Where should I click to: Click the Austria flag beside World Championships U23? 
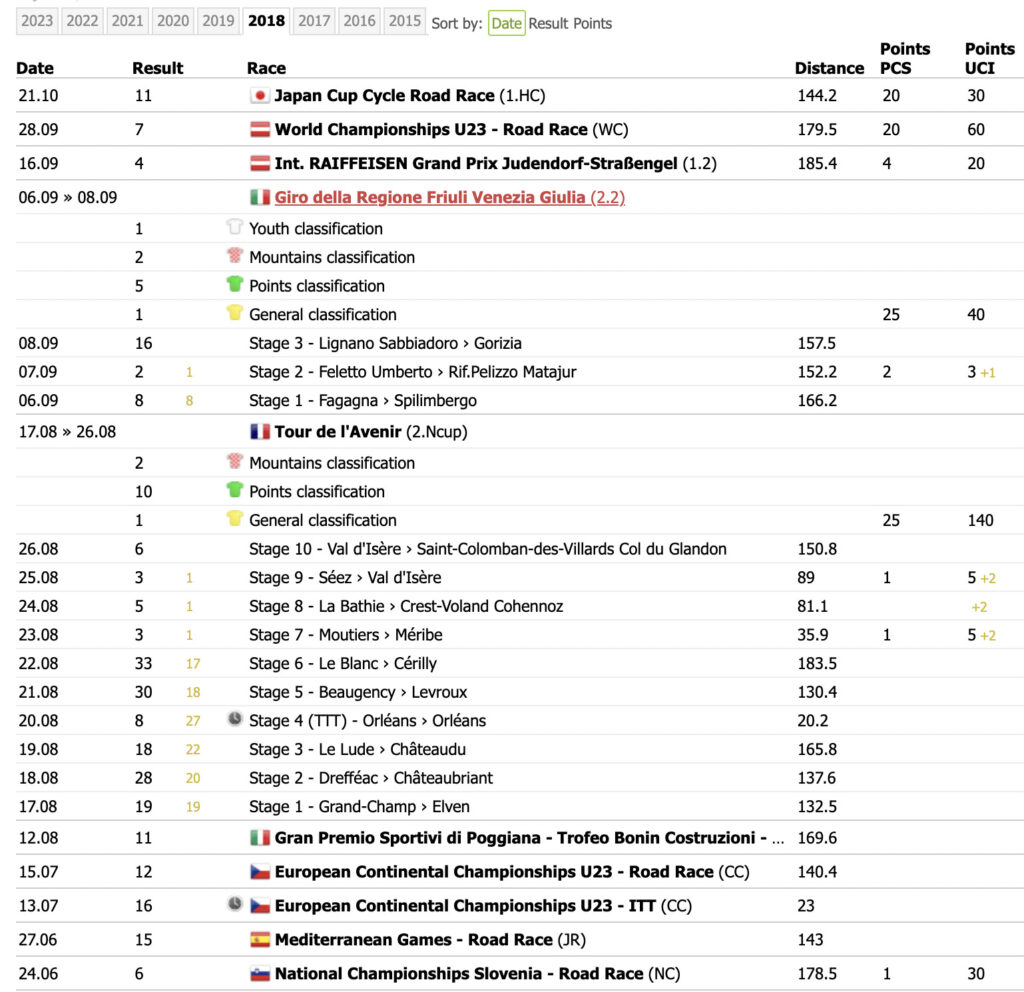(259, 129)
